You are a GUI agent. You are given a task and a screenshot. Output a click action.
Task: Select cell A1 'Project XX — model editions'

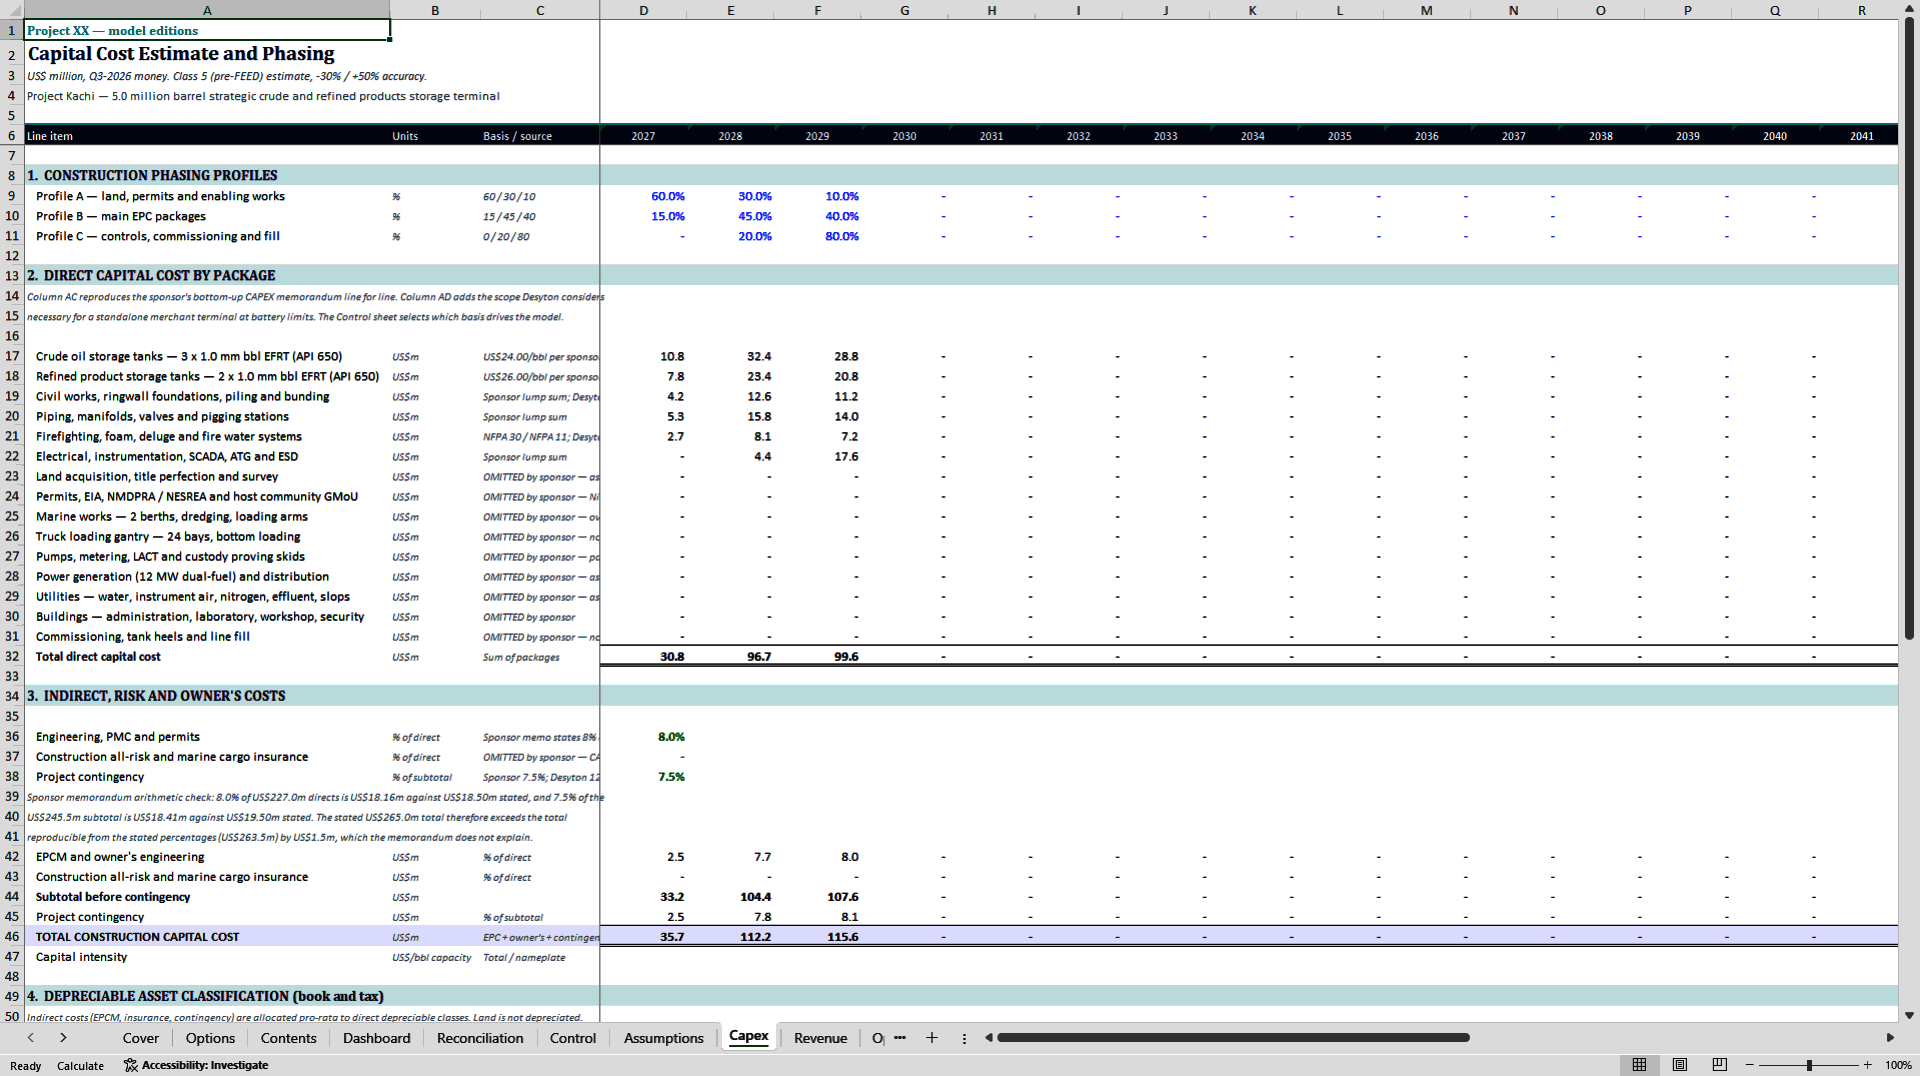pos(207,31)
